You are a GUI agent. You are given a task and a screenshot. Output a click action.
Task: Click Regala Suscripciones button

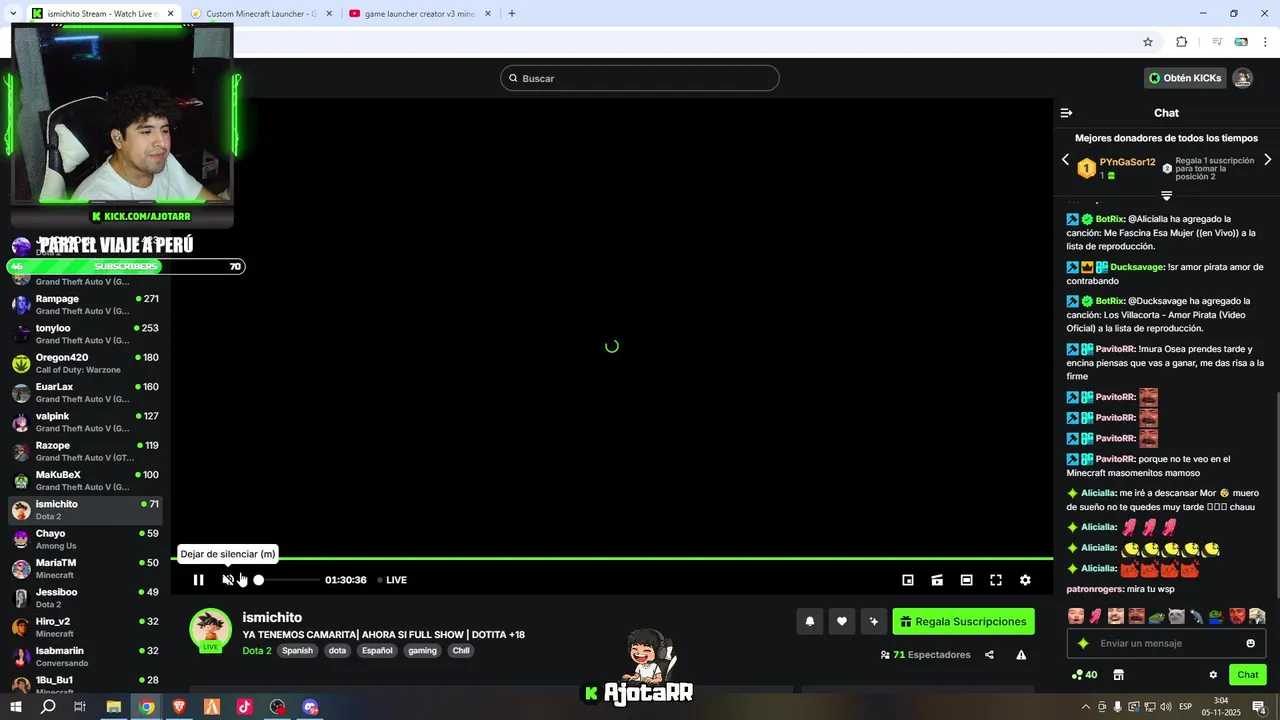point(963,621)
